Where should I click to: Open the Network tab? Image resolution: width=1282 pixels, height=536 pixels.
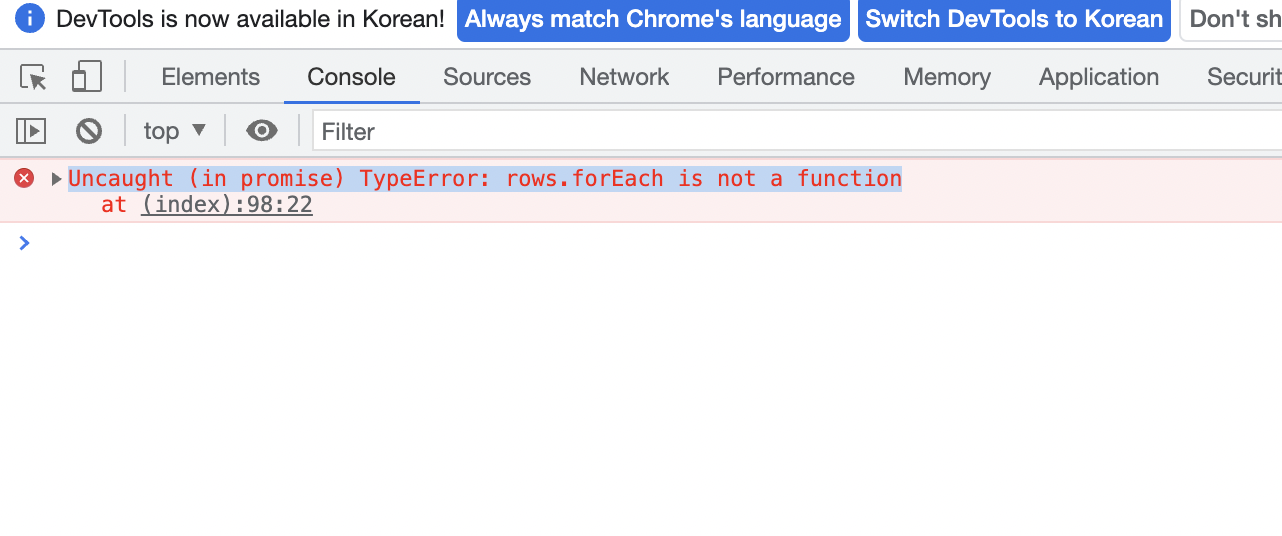[625, 77]
